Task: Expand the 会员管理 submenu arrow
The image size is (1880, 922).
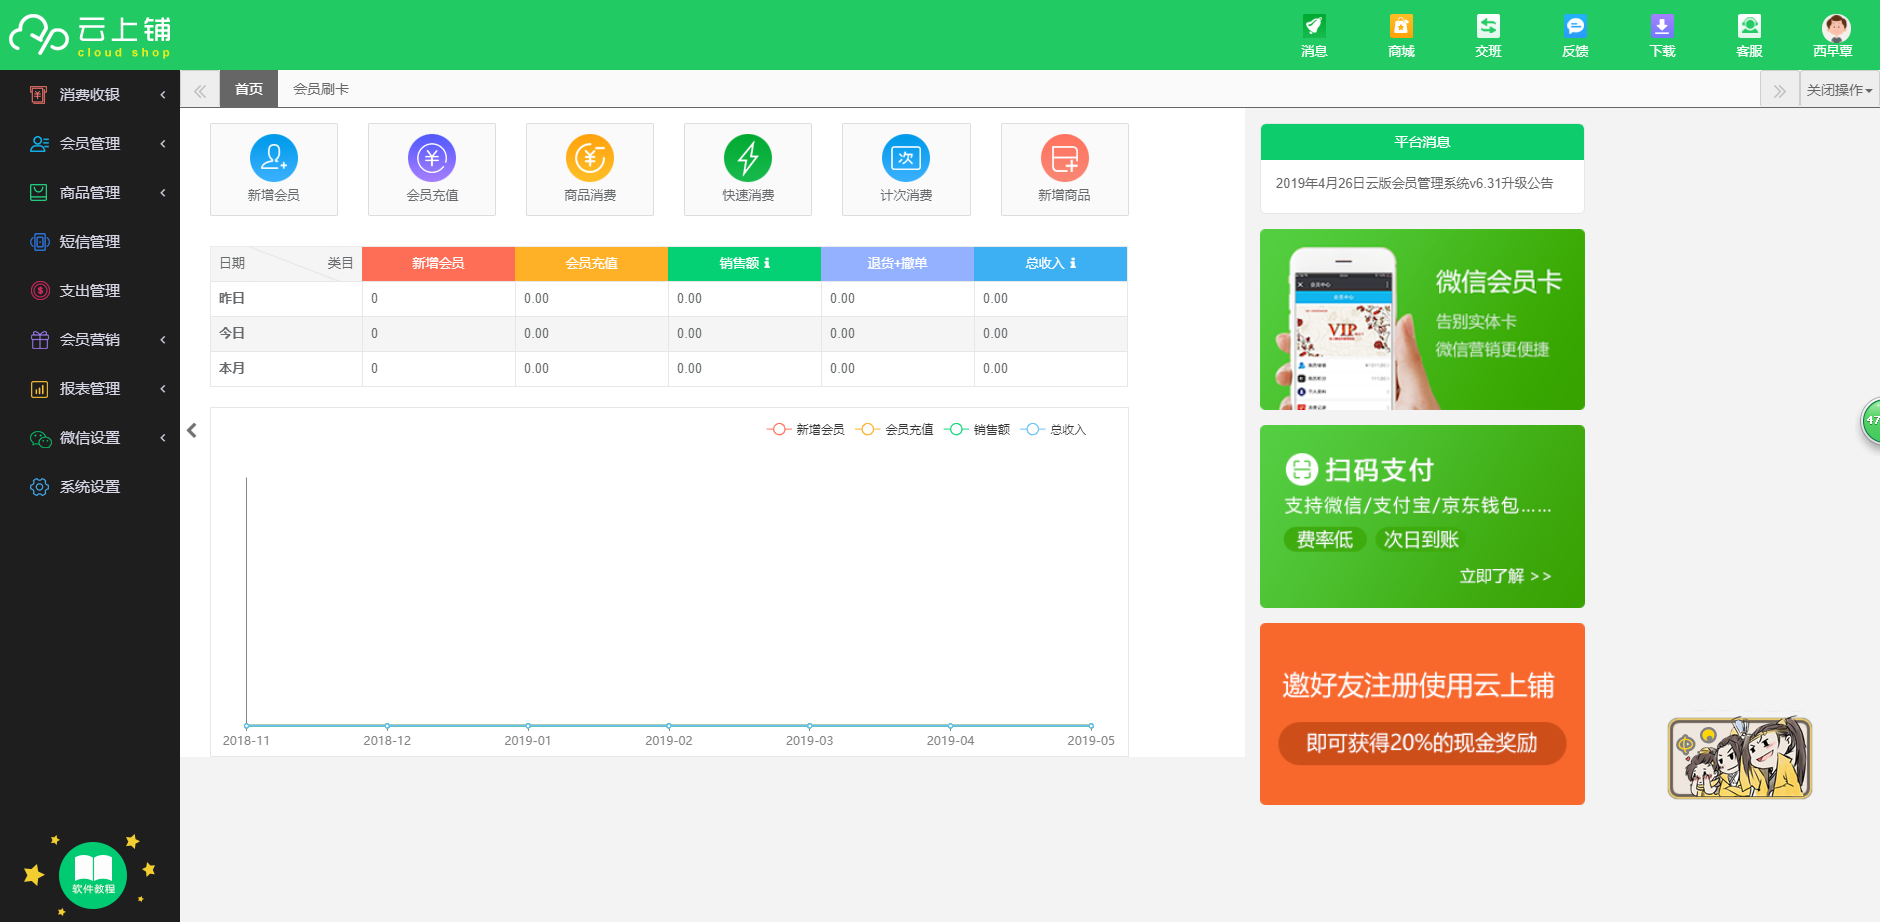Action: (163, 144)
